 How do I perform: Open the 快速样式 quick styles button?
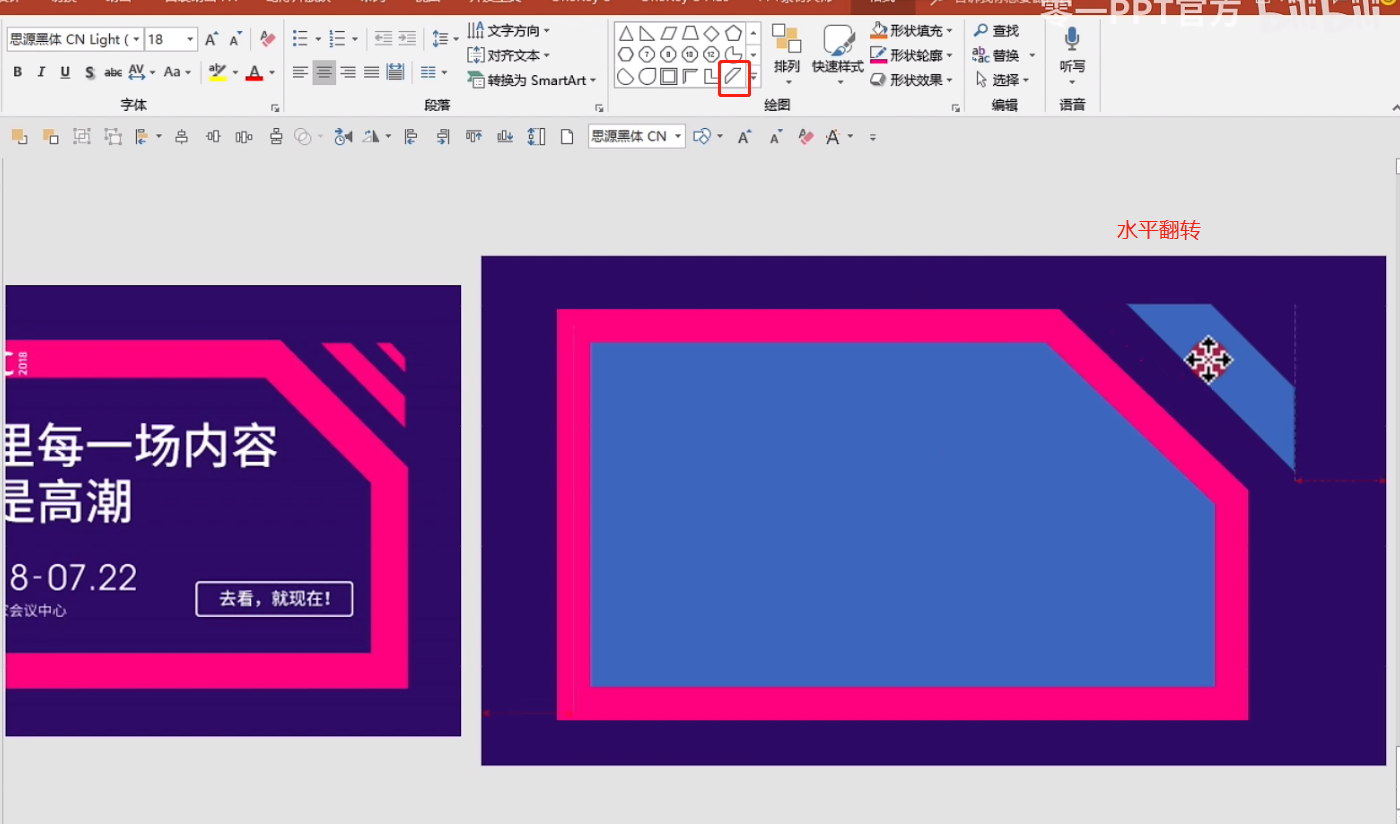pyautogui.click(x=838, y=55)
